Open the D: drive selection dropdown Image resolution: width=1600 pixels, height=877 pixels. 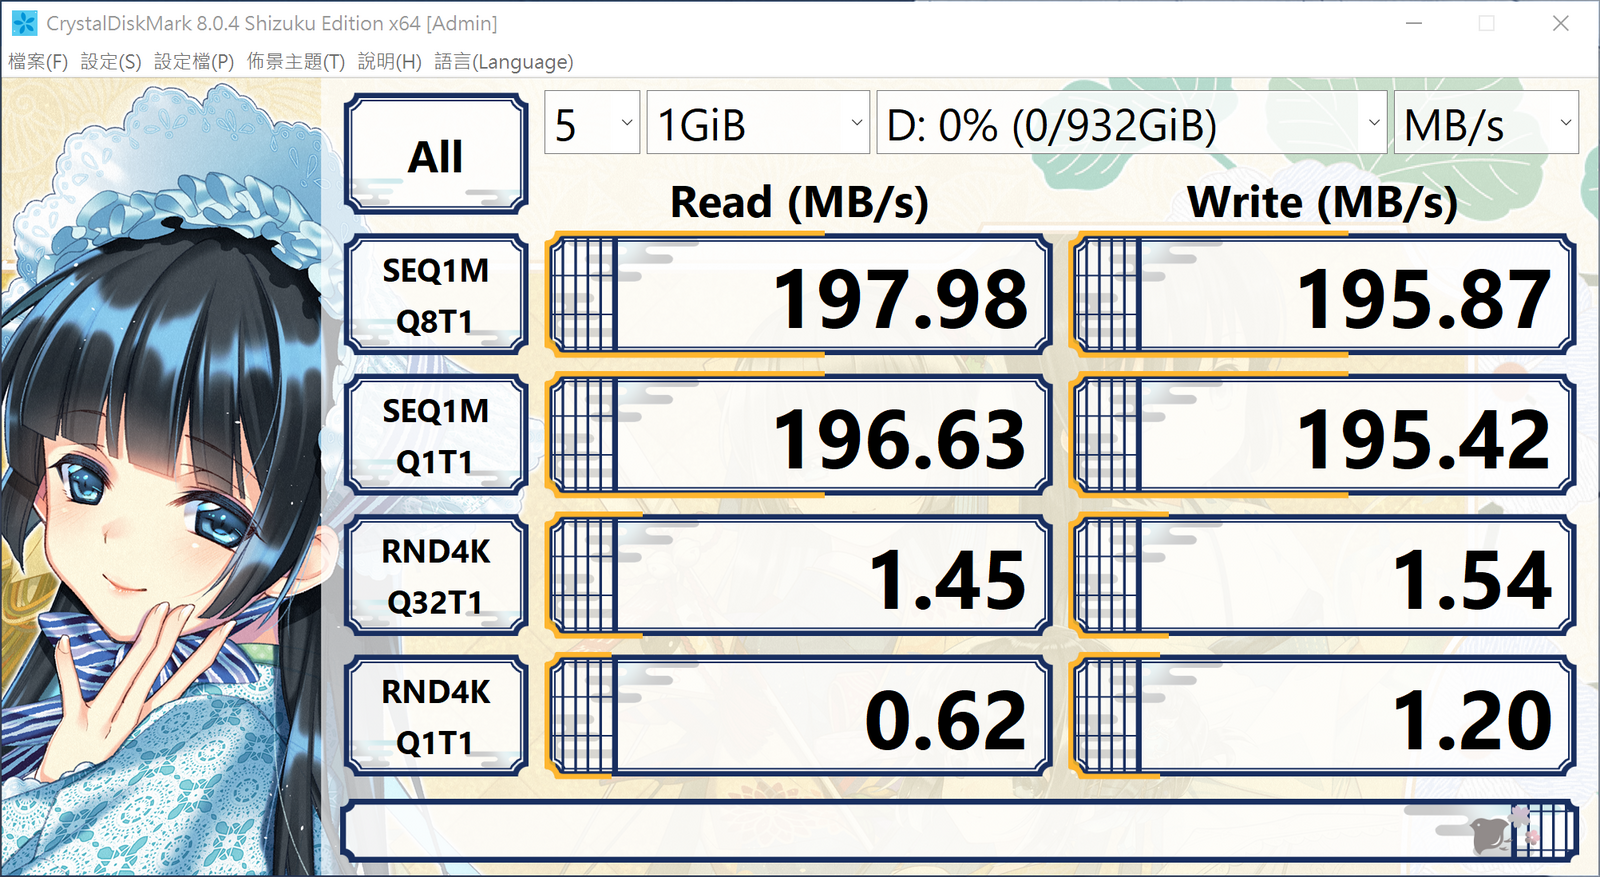click(1131, 124)
